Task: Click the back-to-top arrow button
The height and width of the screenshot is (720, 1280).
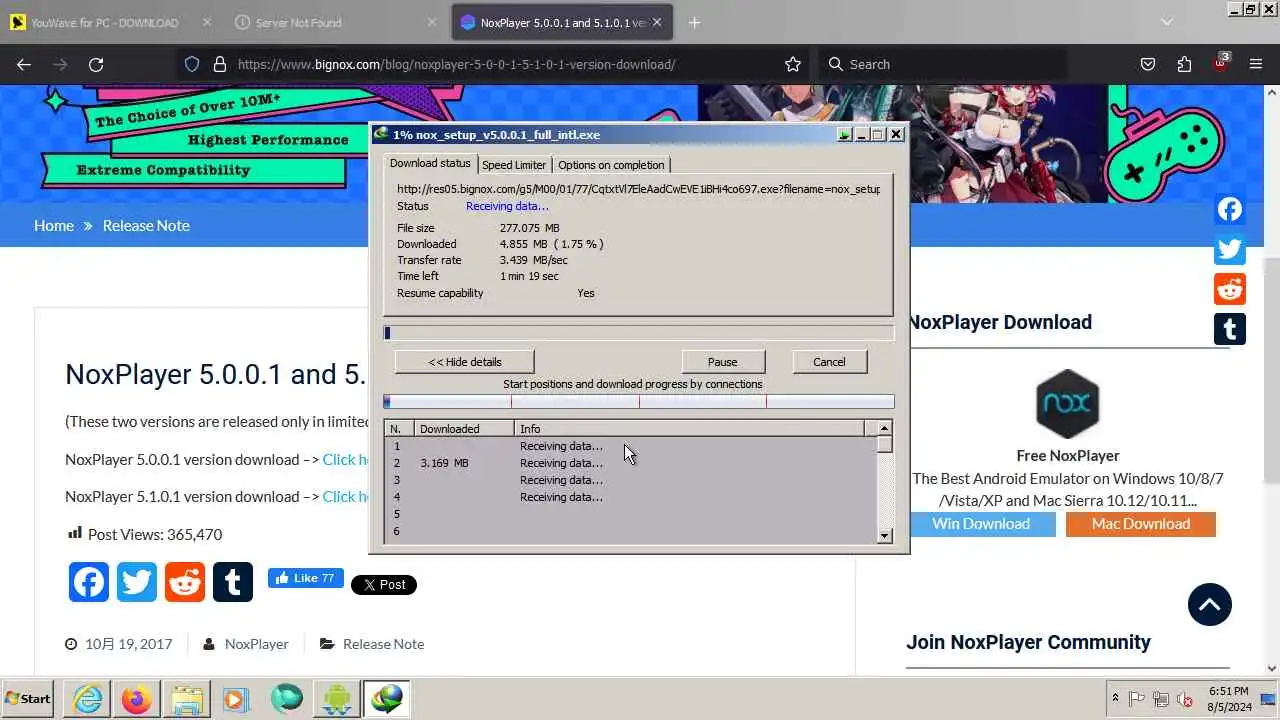Action: click(1210, 604)
